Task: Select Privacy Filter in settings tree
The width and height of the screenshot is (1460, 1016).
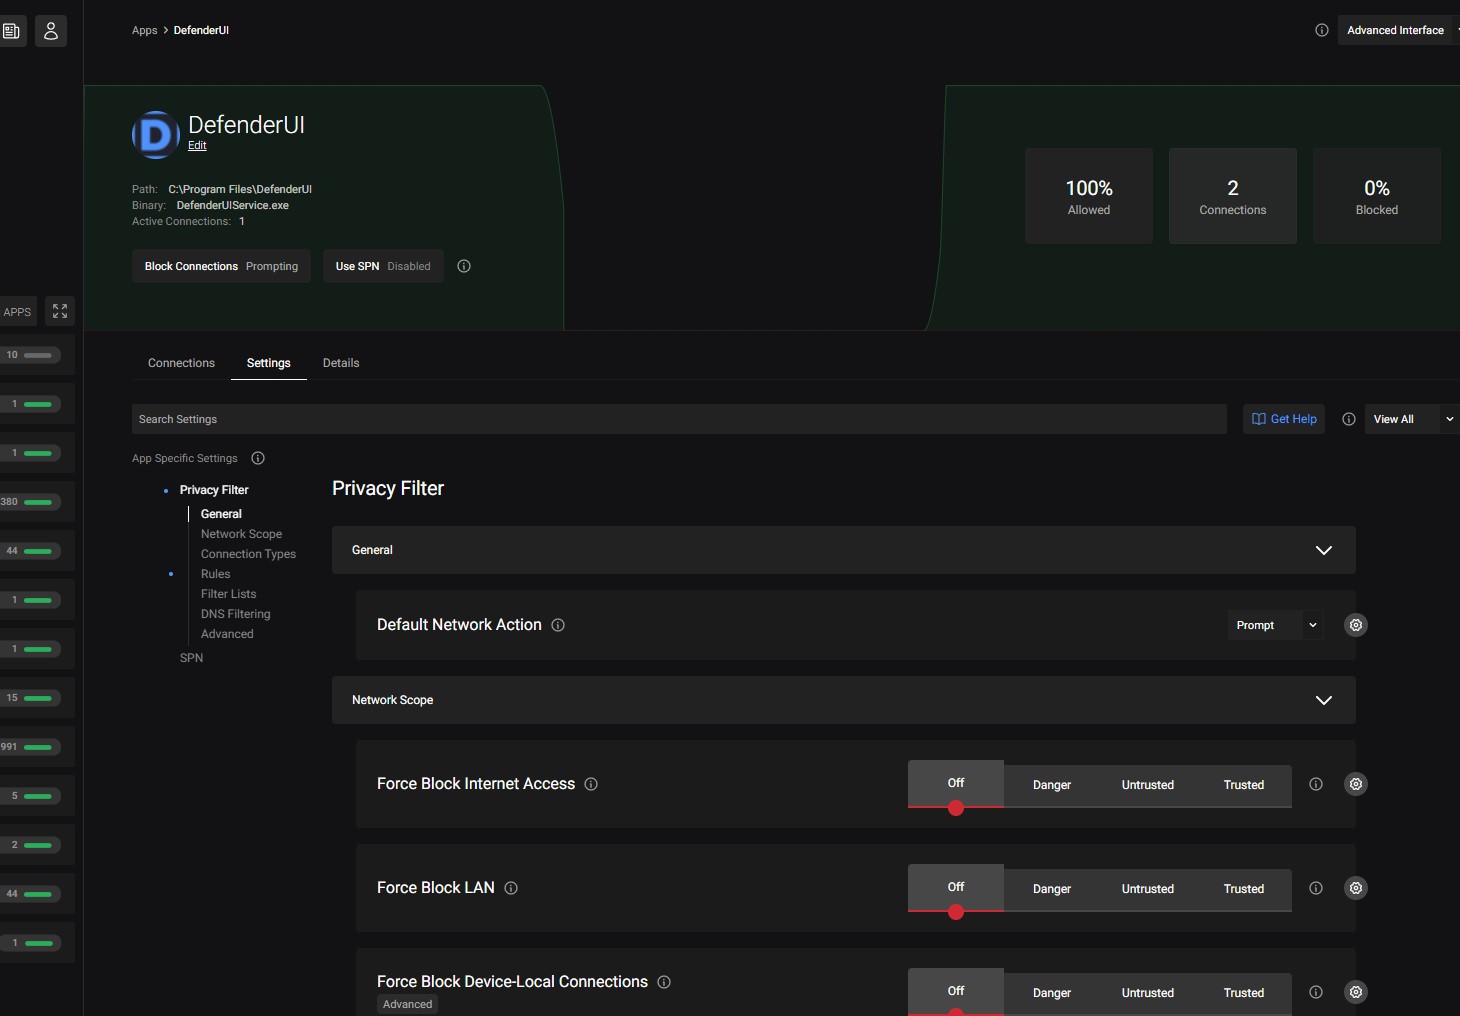Action: tap(214, 490)
